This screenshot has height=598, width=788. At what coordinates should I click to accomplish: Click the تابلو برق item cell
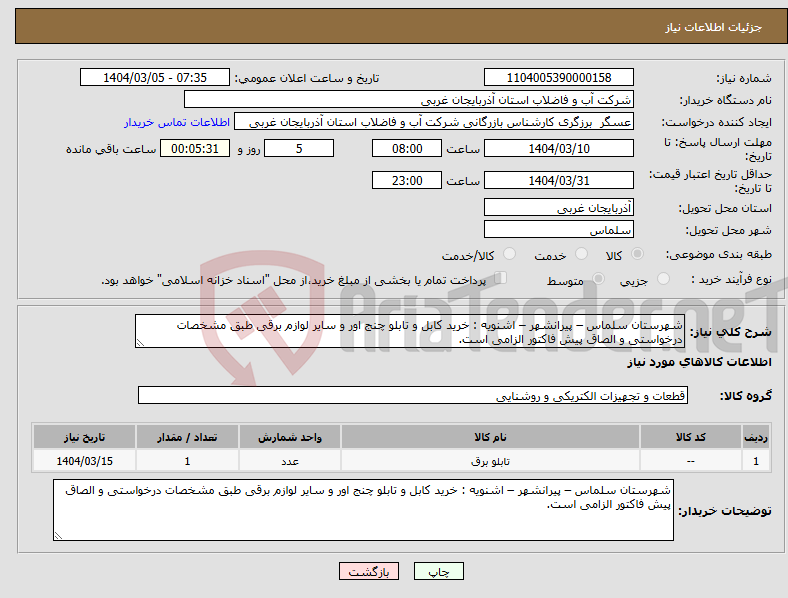point(490,461)
